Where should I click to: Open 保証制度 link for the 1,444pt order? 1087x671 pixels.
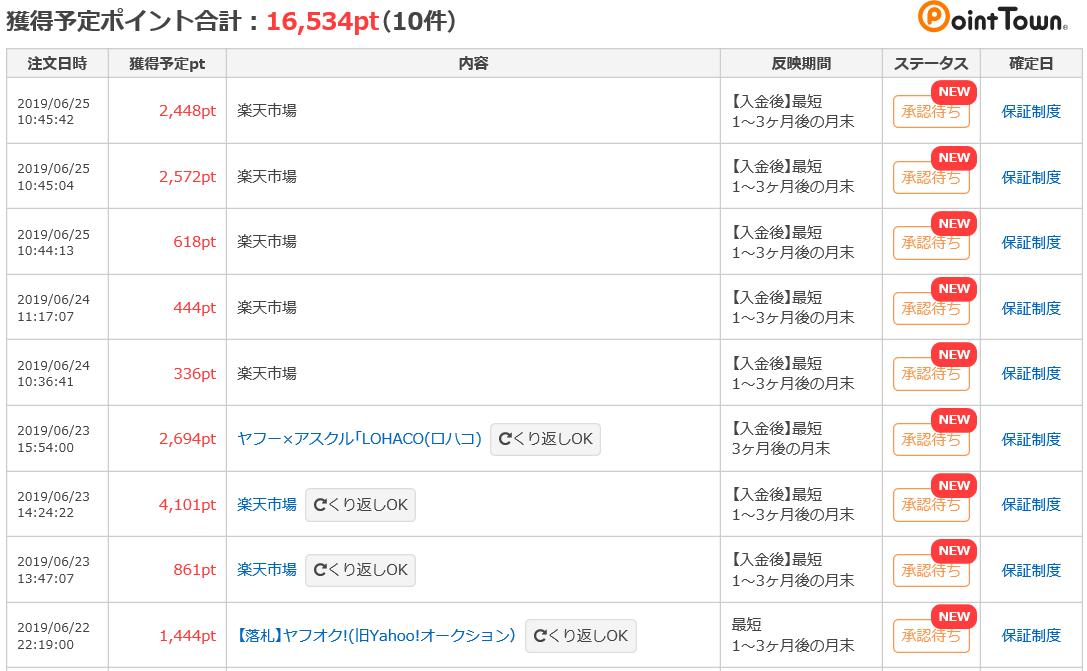(1032, 636)
